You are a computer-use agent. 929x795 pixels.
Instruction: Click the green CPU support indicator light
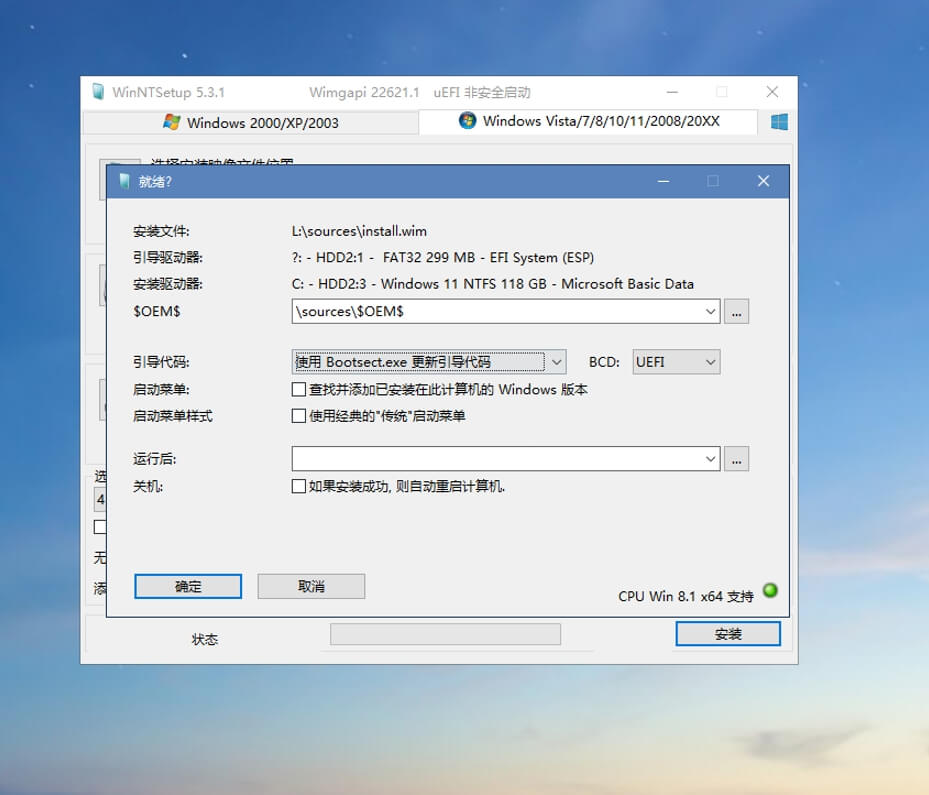click(770, 590)
